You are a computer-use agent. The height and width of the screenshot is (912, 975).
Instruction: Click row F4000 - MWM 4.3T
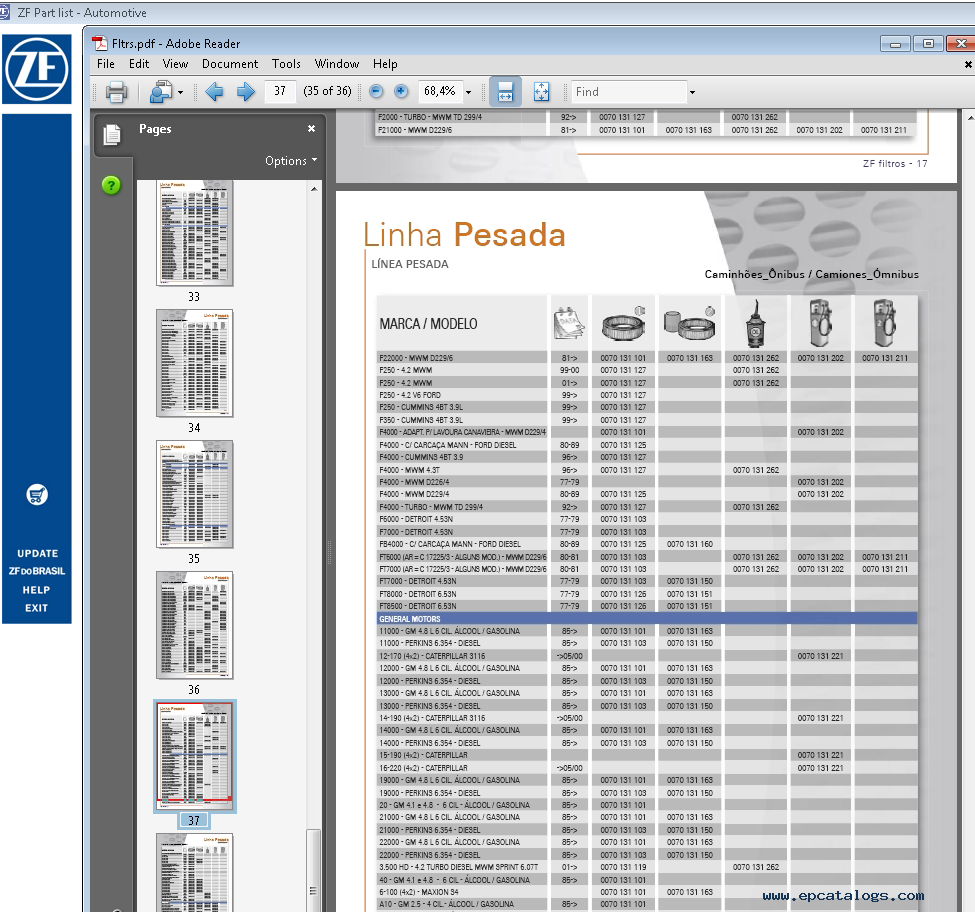pos(647,470)
